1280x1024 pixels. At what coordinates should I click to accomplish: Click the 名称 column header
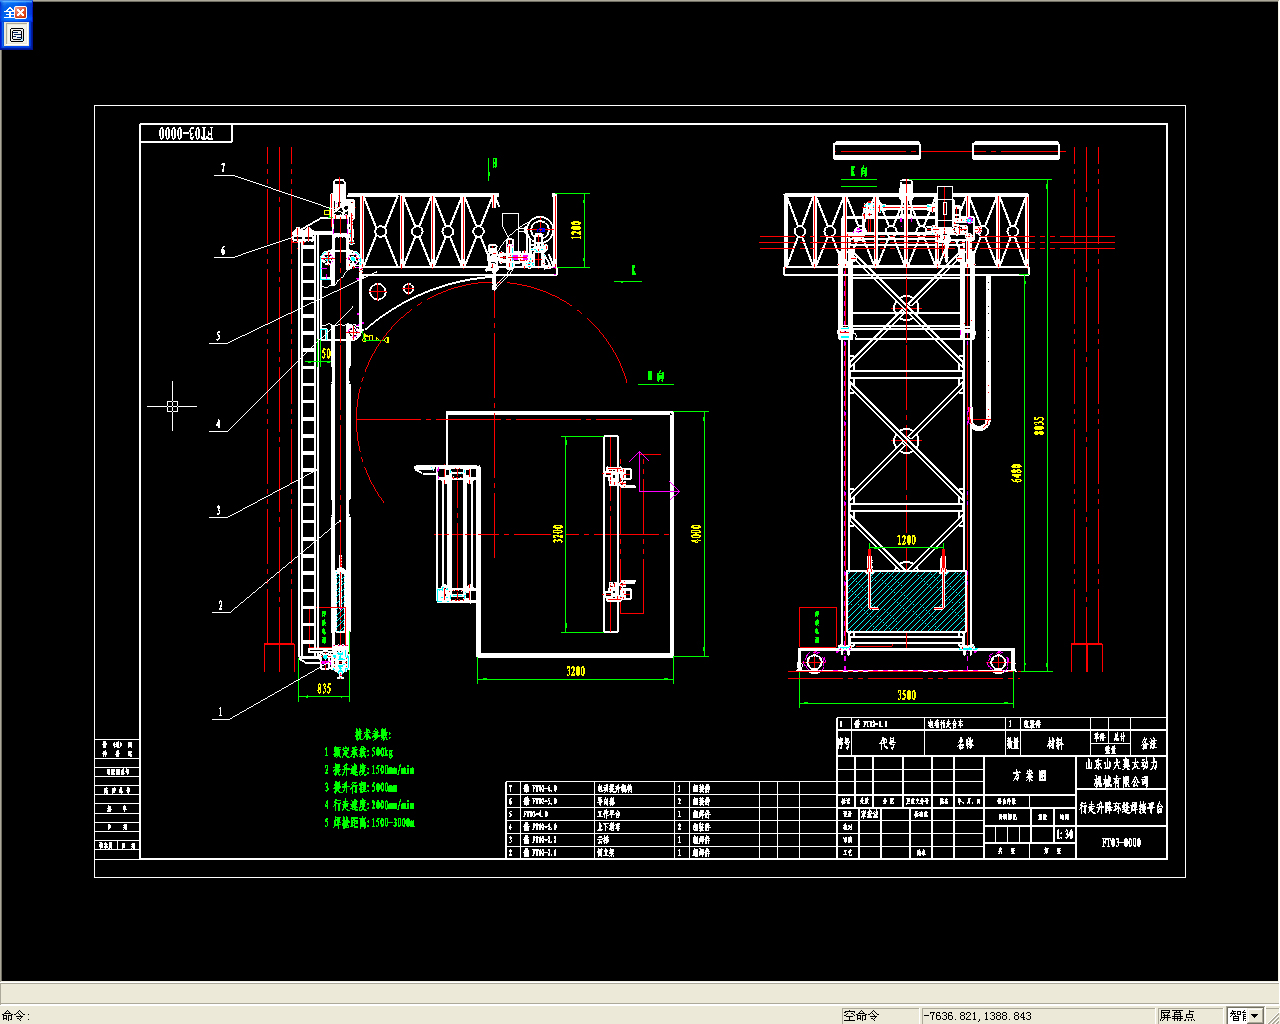(x=965, y=743)
